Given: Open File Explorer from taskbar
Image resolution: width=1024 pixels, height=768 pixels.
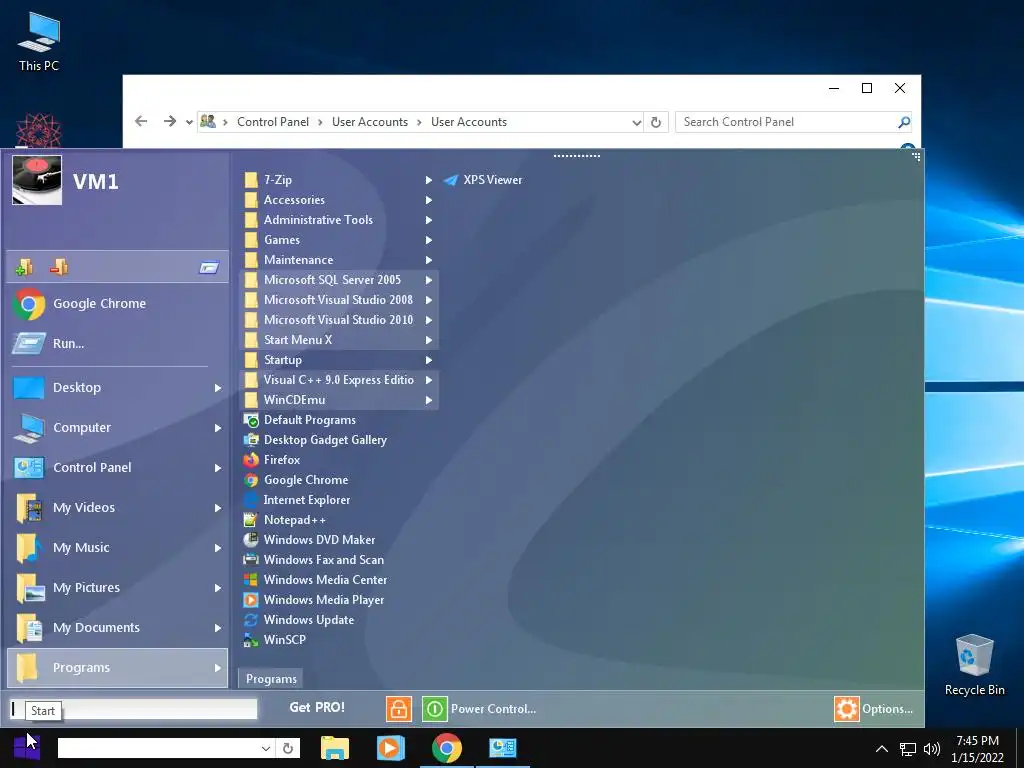Looking at the screenshot, I should pos(335,748).
